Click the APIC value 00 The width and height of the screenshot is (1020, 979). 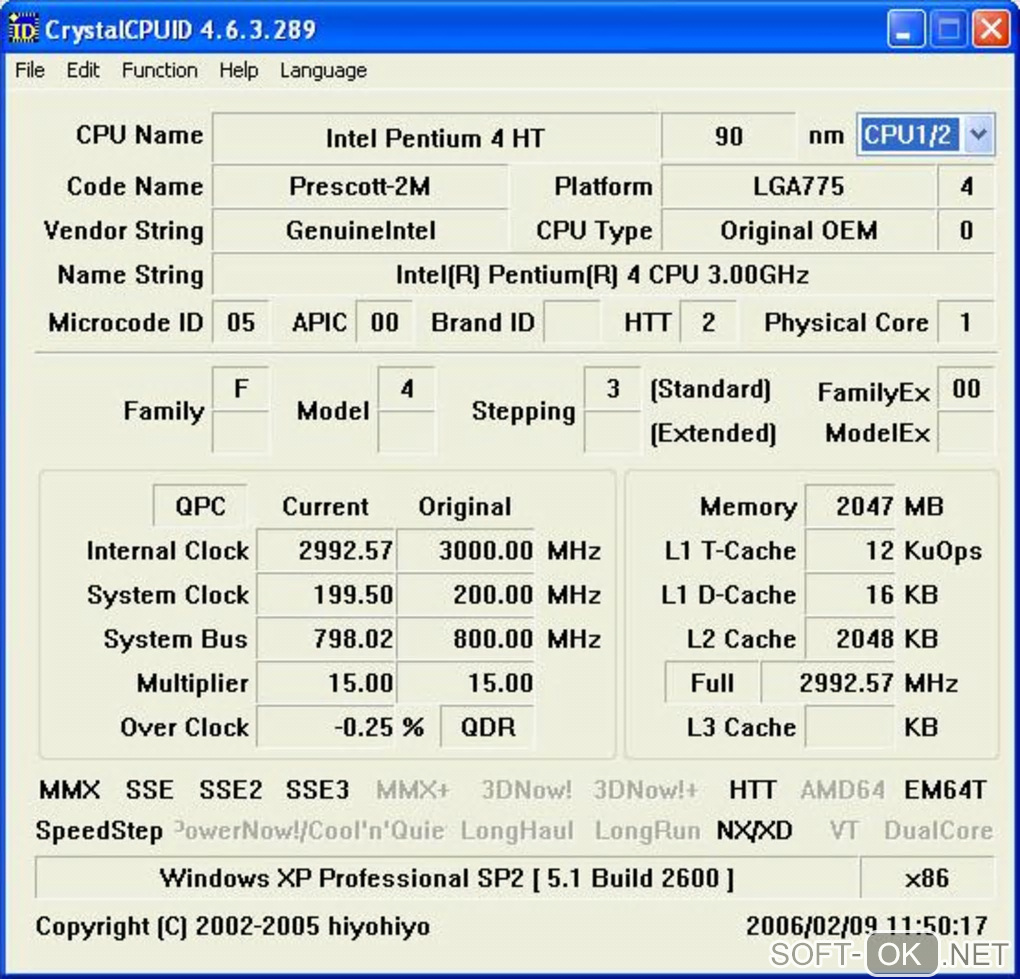pos(384,322)
